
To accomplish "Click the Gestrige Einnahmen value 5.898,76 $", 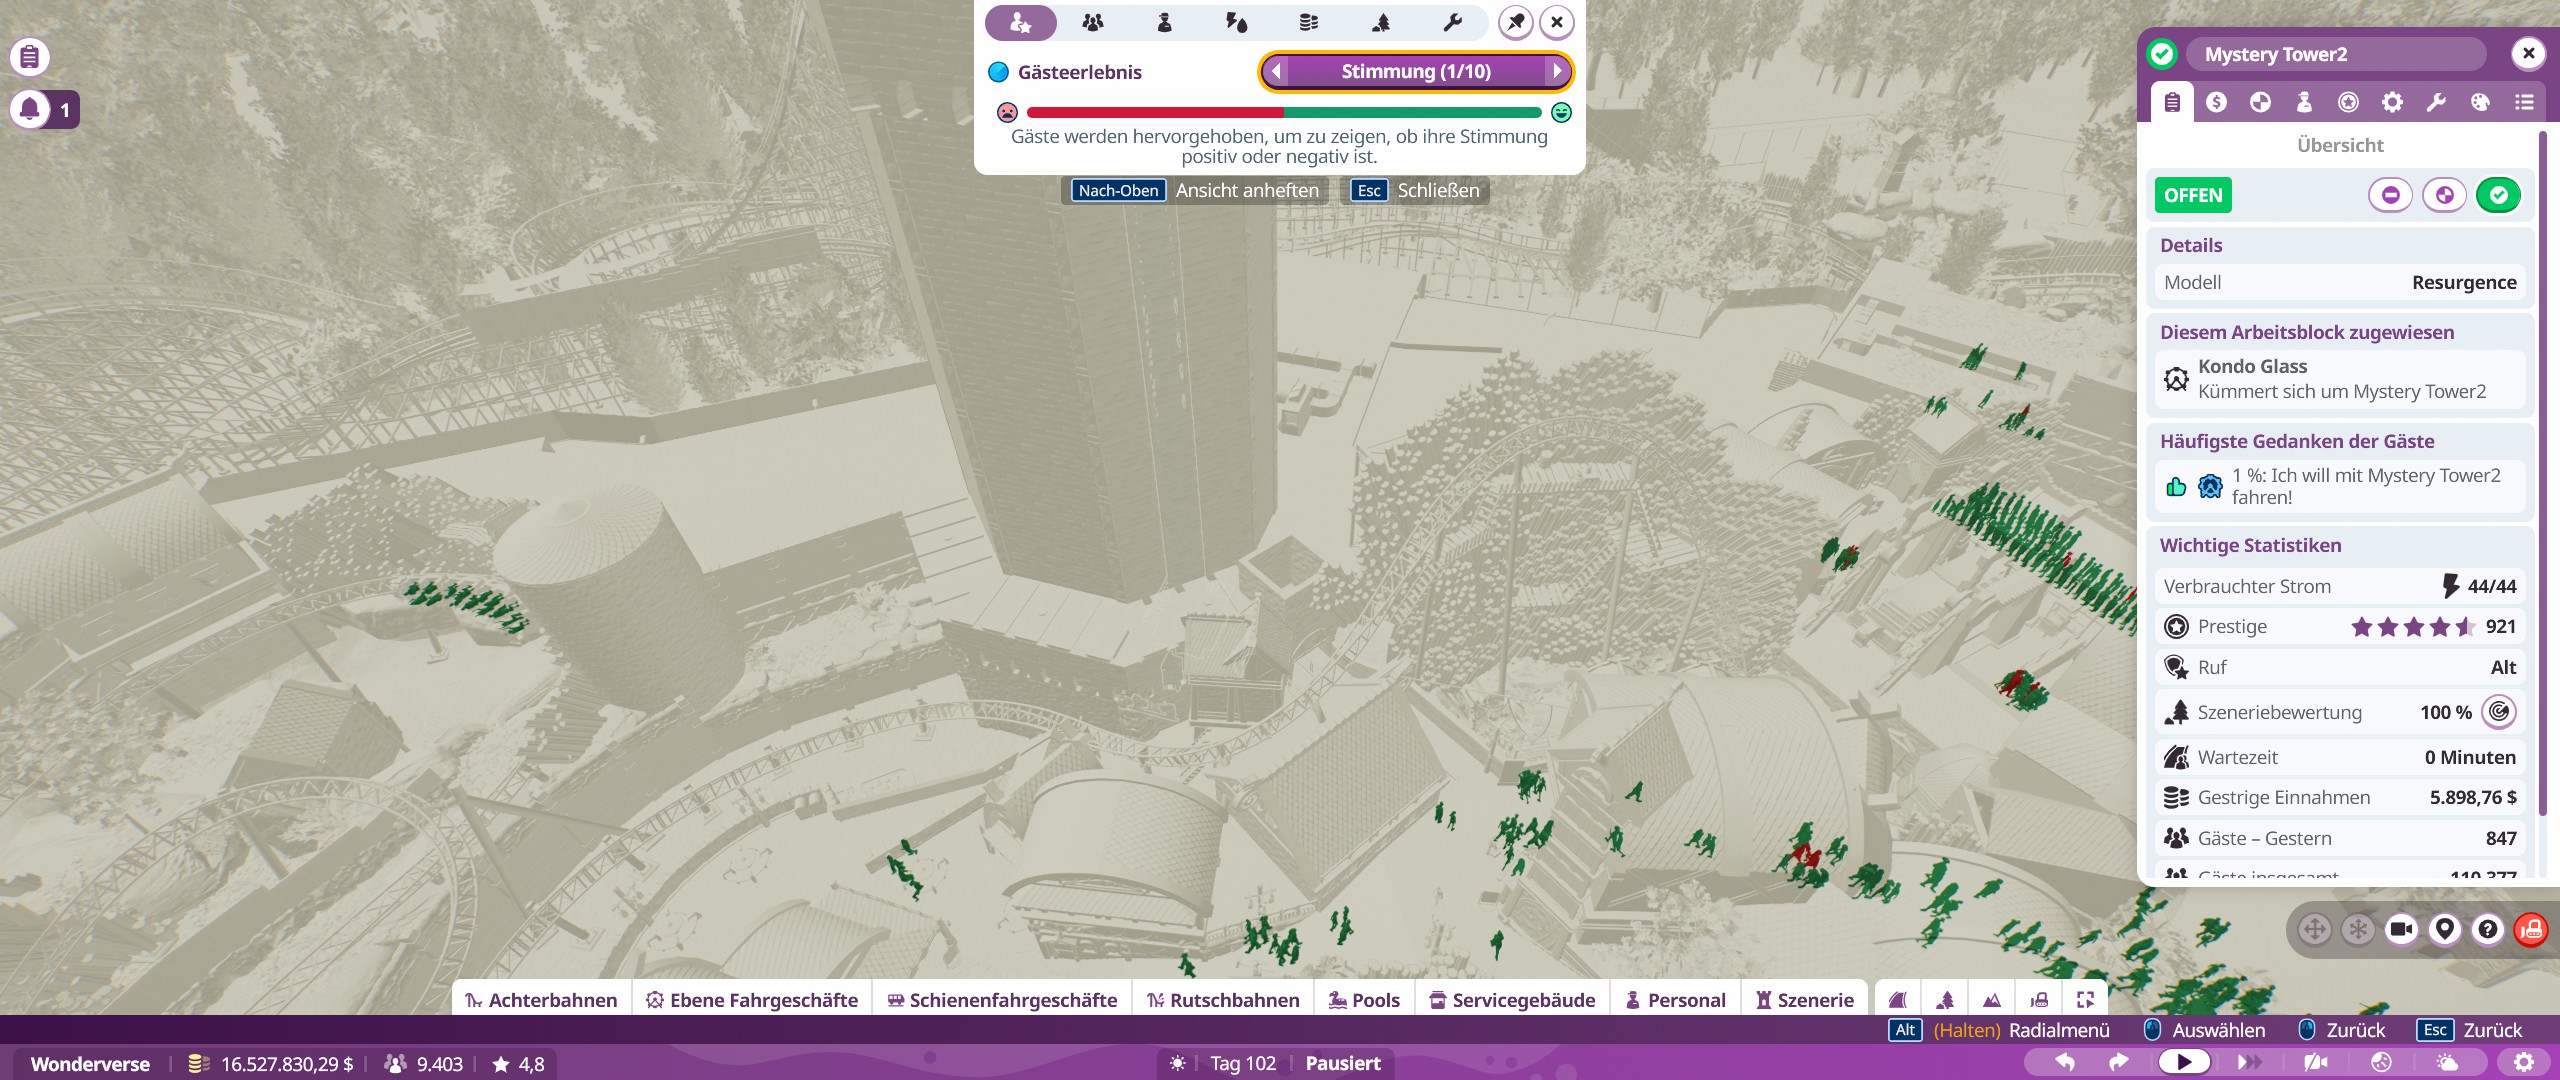I will (x=2472, y=798).
